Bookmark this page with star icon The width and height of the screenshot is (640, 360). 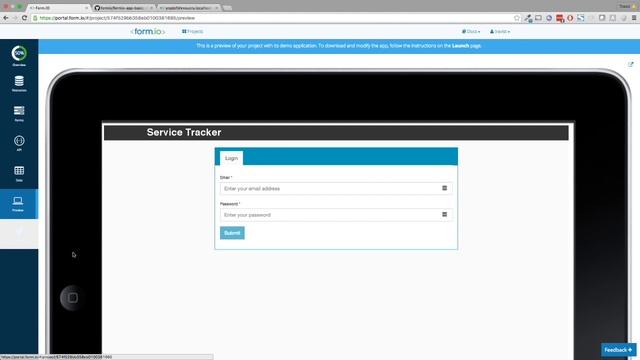point(517,18)
